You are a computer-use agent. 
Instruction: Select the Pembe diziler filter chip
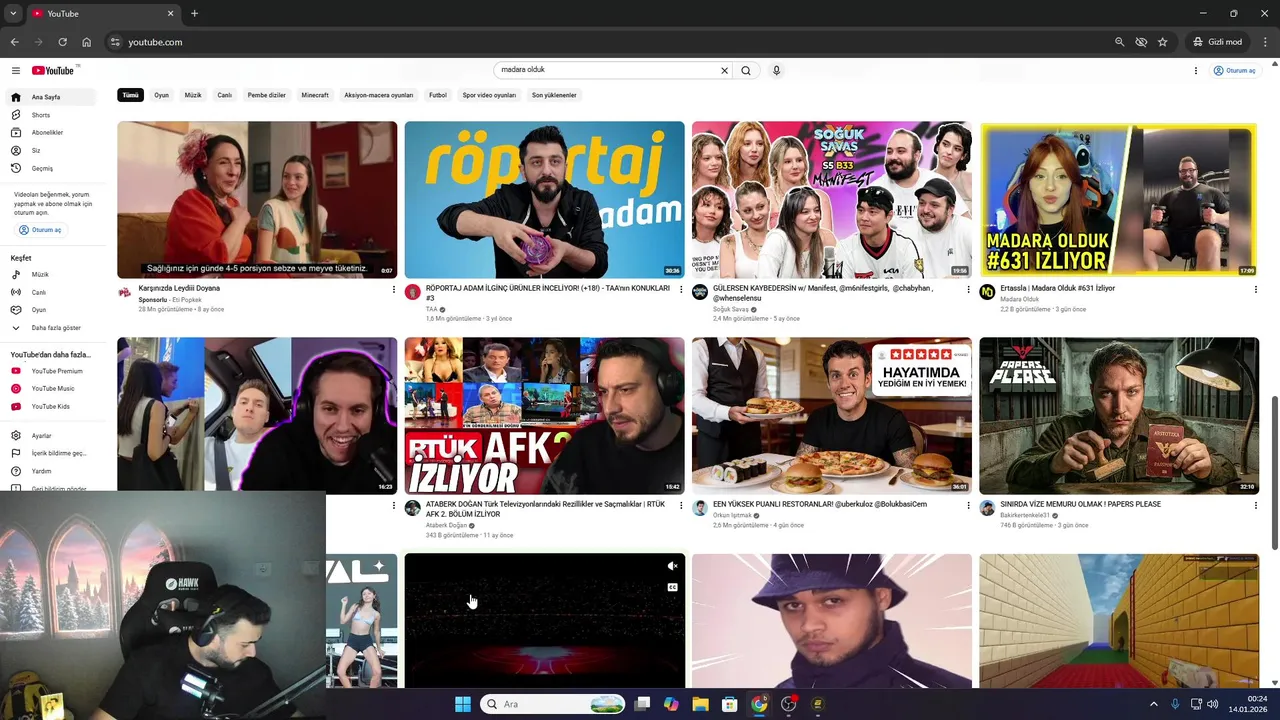pyautogui.click(x=267, y=95)
